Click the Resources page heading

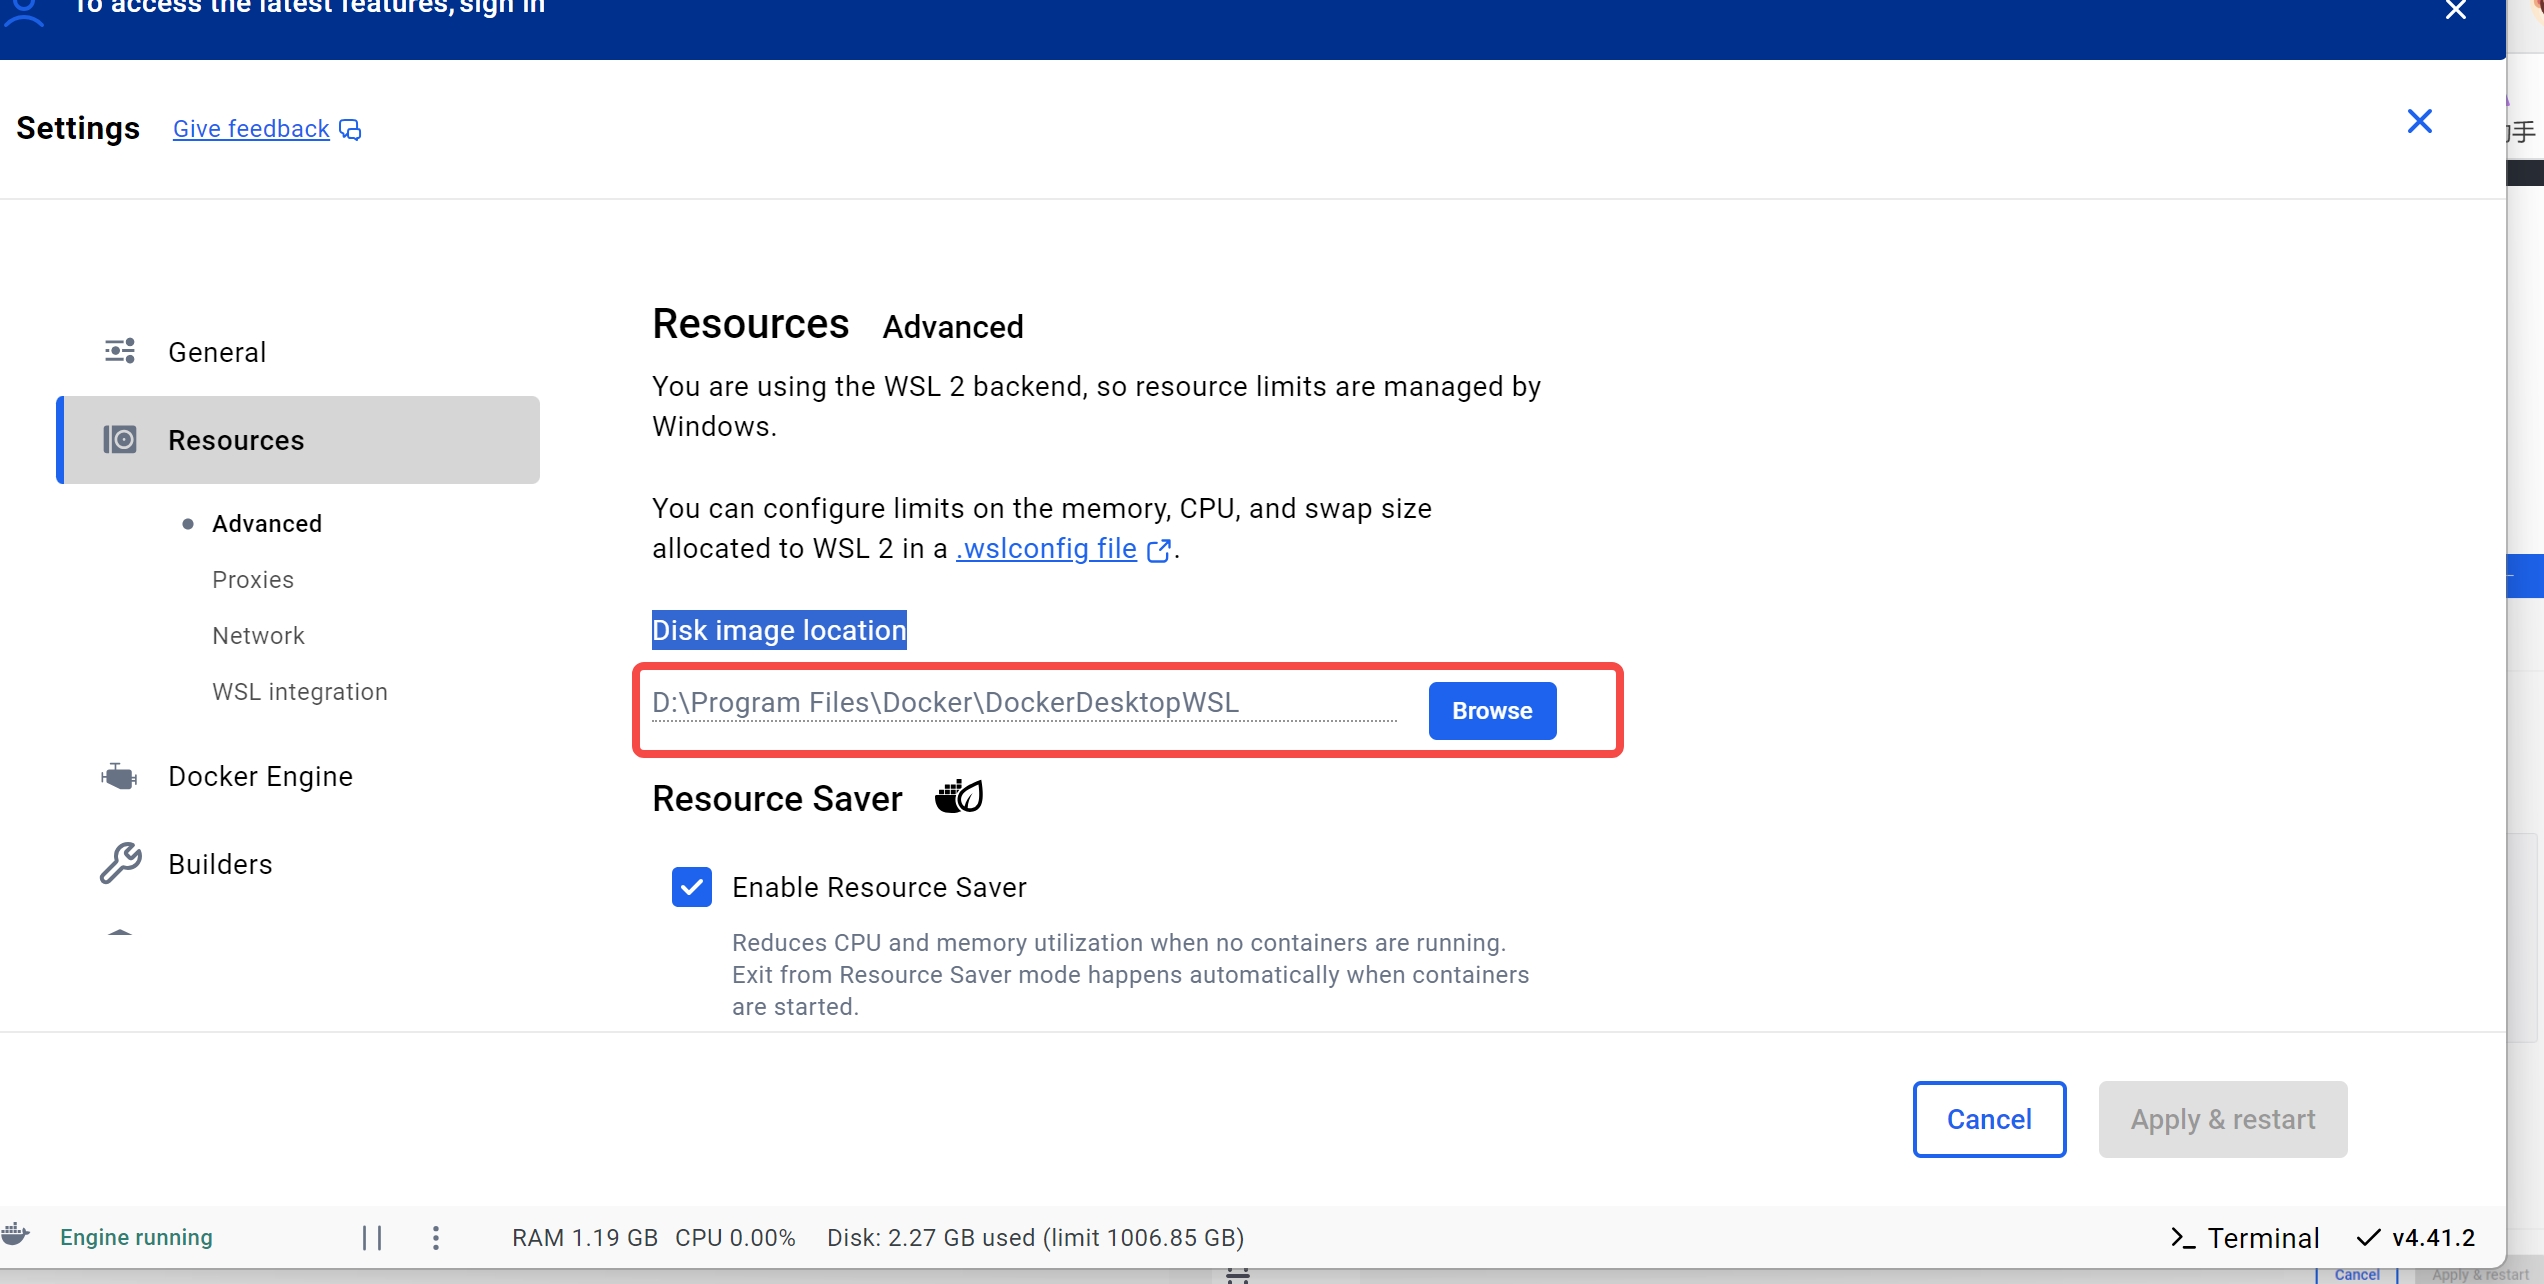tap(750, 324)
